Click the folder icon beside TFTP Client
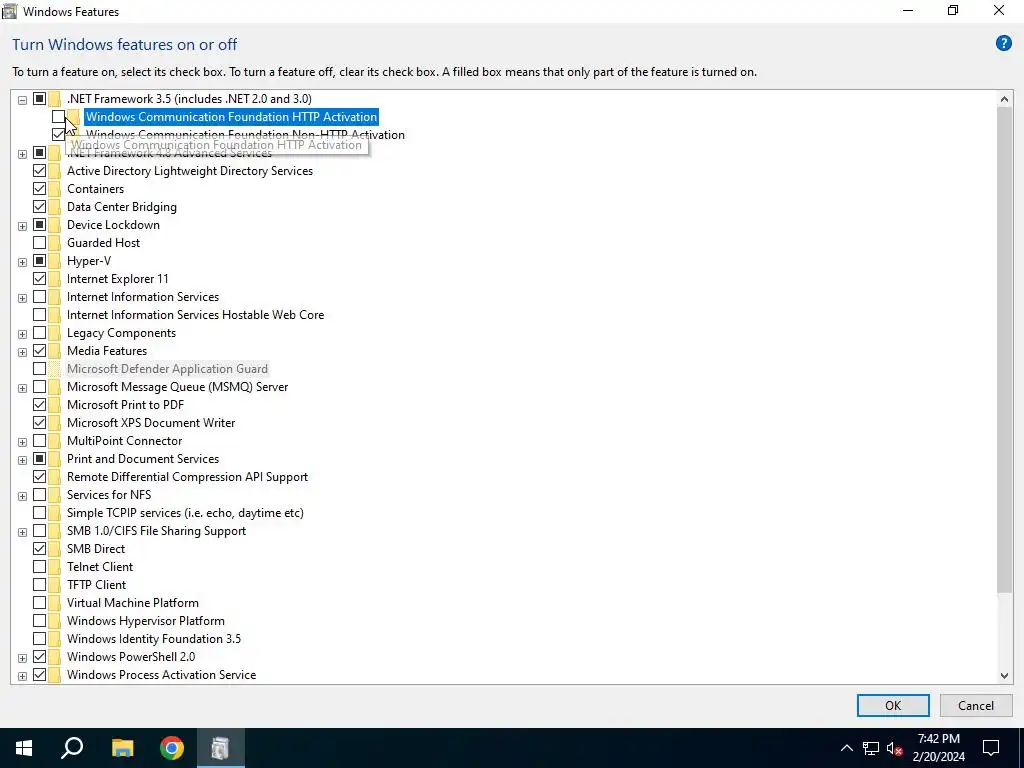This screenshot has height=768, width=1024. coord(54,584)
